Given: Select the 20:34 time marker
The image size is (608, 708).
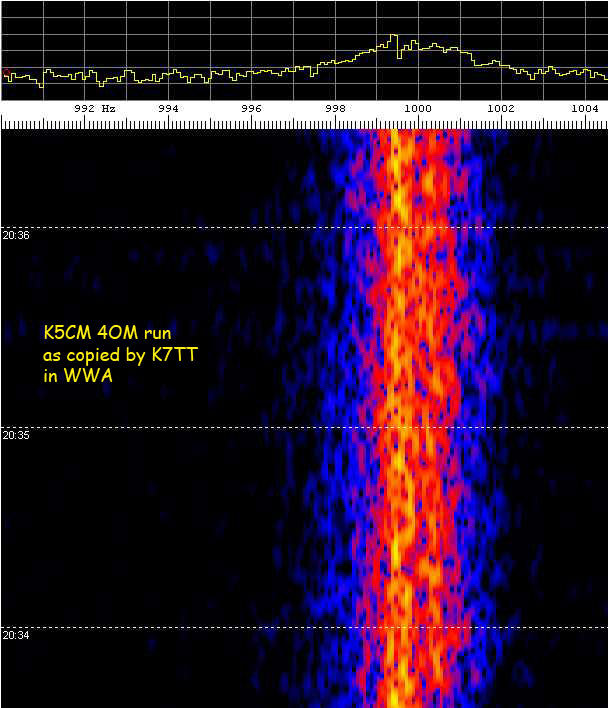Looking at the screenshot, I should [16, 635].
